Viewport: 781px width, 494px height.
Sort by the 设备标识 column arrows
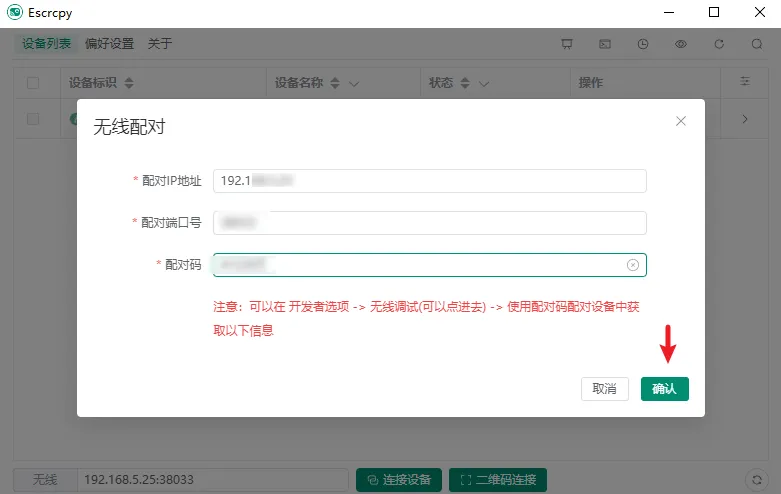pyautogui.click(x=129, y=83)
